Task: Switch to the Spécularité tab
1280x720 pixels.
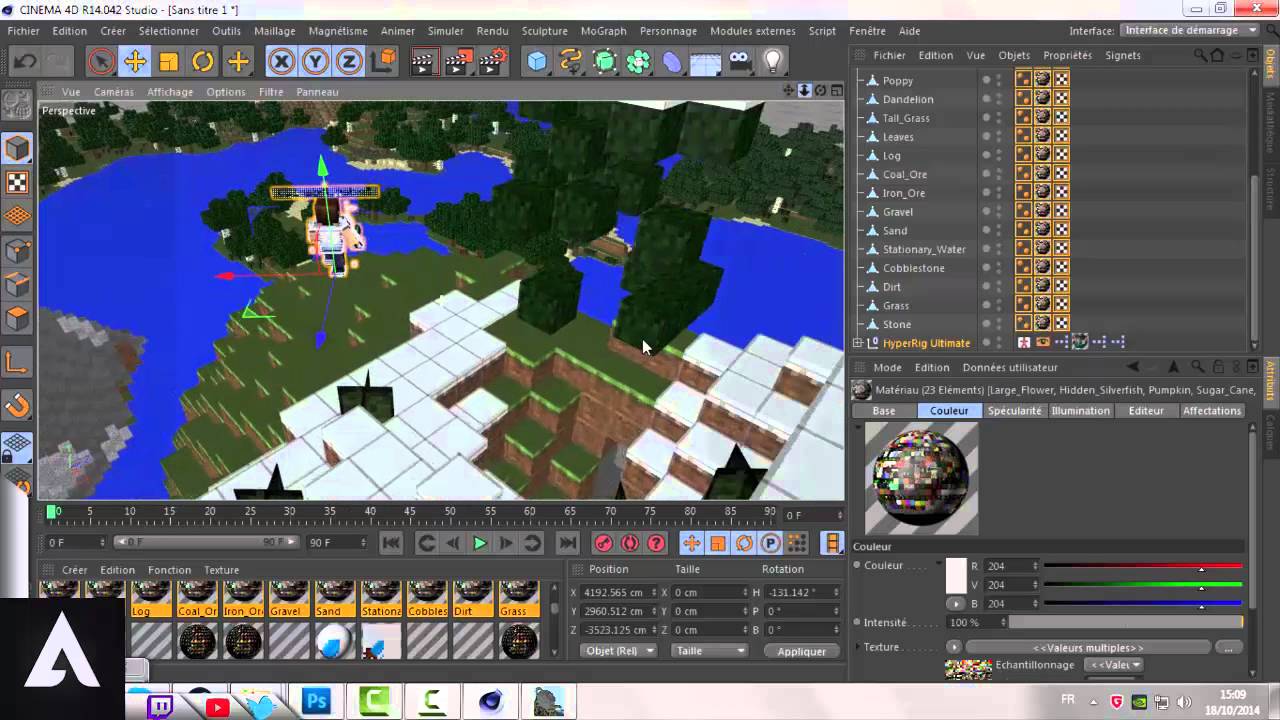Action: (1014, 411)
